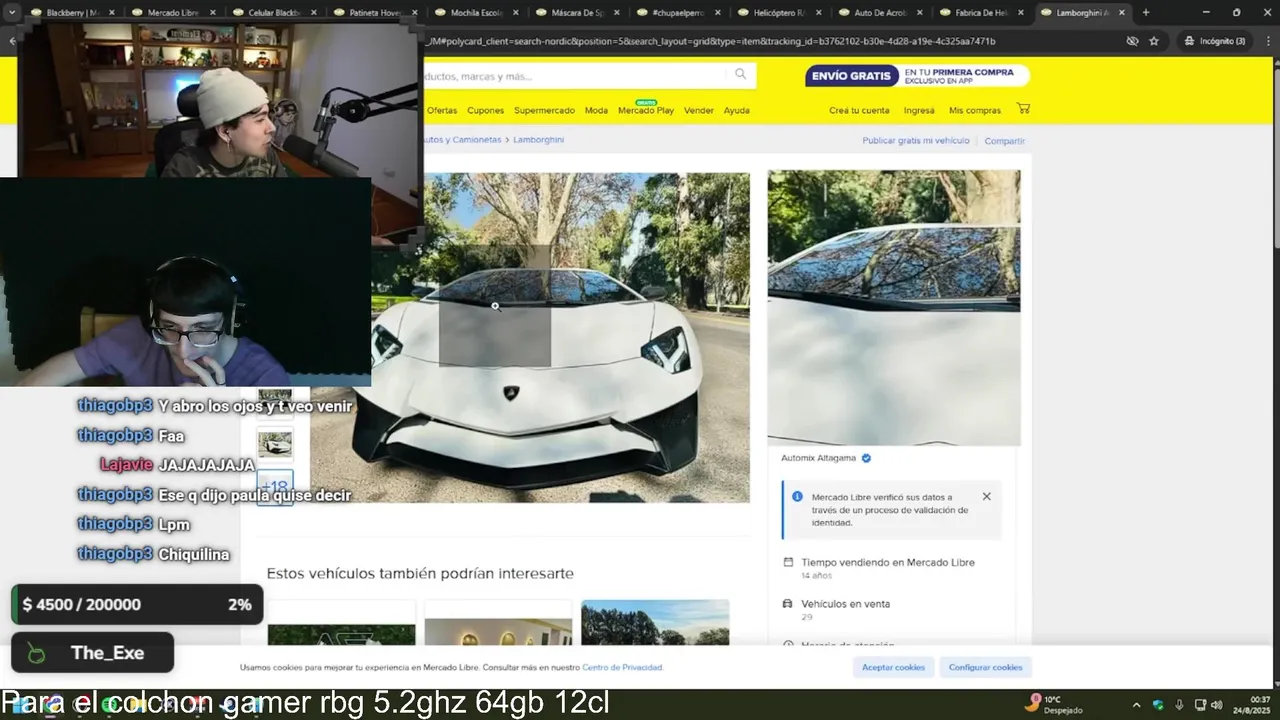Click the verified badge next to Automix Altagama
Viewport: 1280px width, 720px height.
coord(867,458)
